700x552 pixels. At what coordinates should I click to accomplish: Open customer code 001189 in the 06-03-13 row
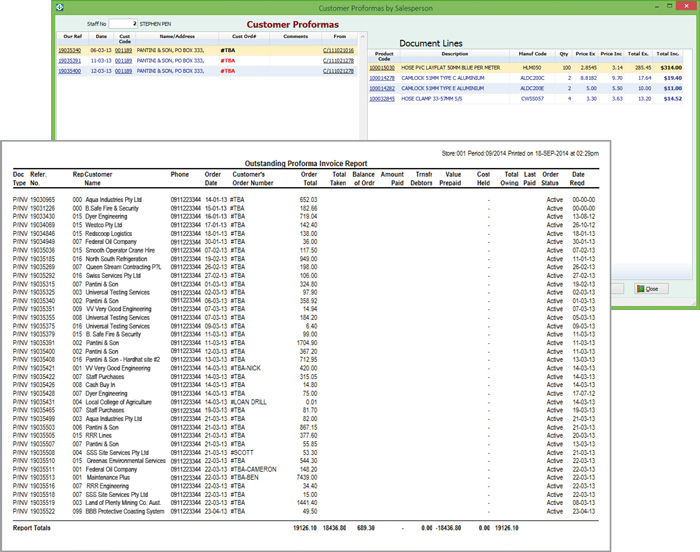point(123,50)
